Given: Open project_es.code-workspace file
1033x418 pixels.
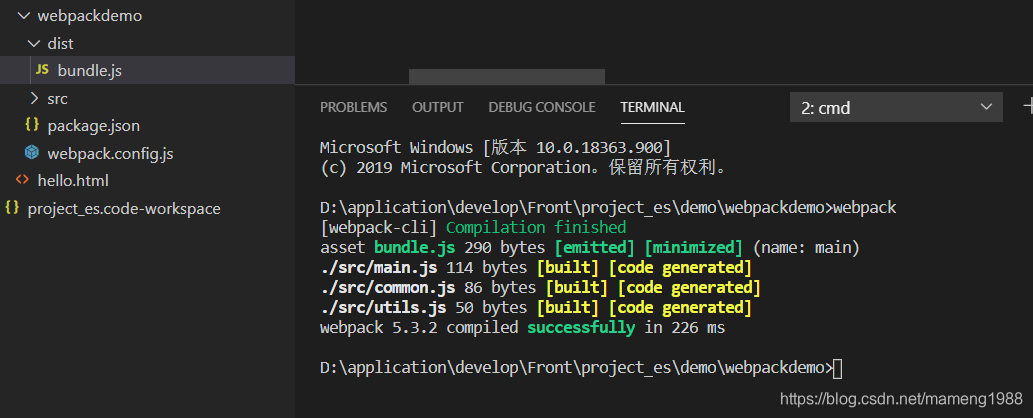Looking at the screenshot, I should click(124, 209).
